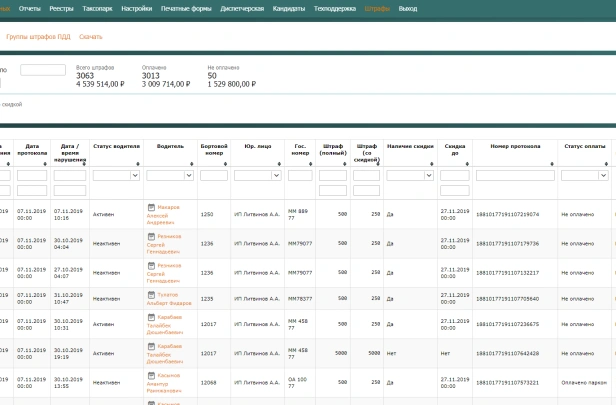Click the Бортовой номер filter field
The height and width of the screenshot is (405, 616).
pos(213,175)
